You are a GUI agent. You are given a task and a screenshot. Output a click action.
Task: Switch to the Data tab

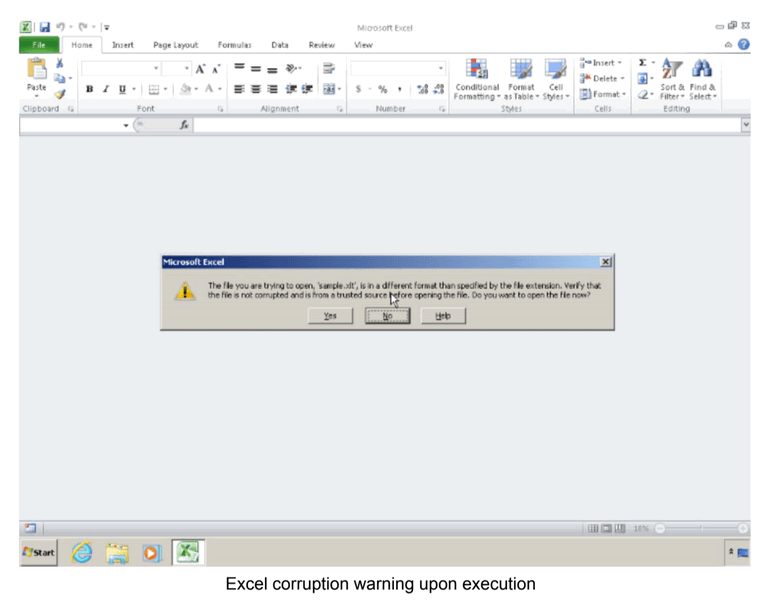tap(280, 45)
